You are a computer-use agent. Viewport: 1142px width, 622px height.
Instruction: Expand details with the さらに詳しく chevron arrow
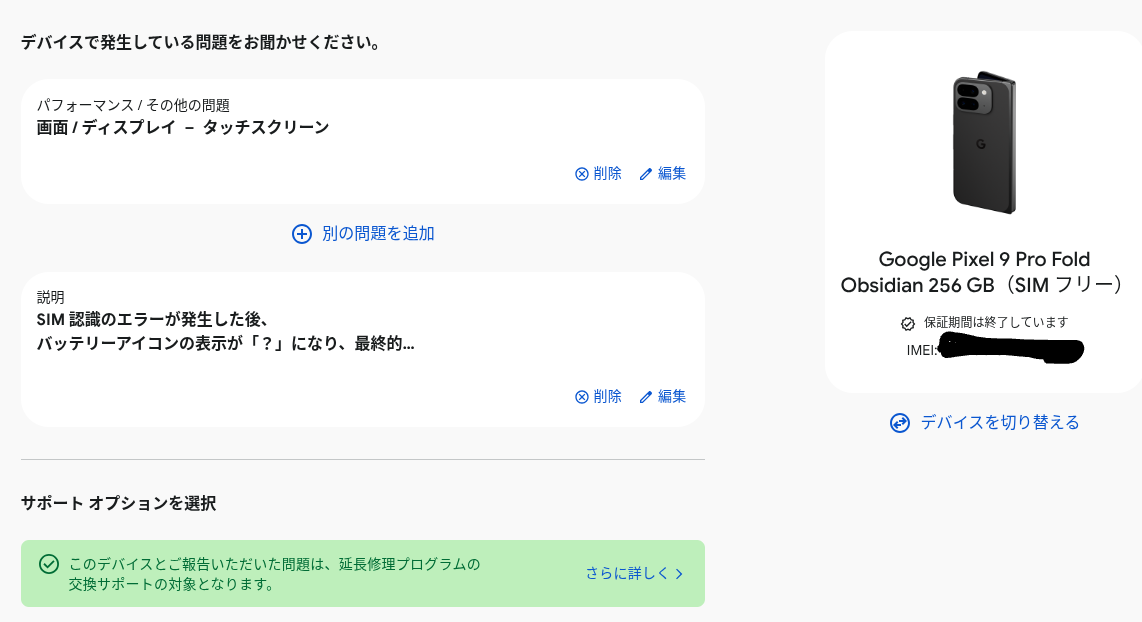click(x=679, y=574)
